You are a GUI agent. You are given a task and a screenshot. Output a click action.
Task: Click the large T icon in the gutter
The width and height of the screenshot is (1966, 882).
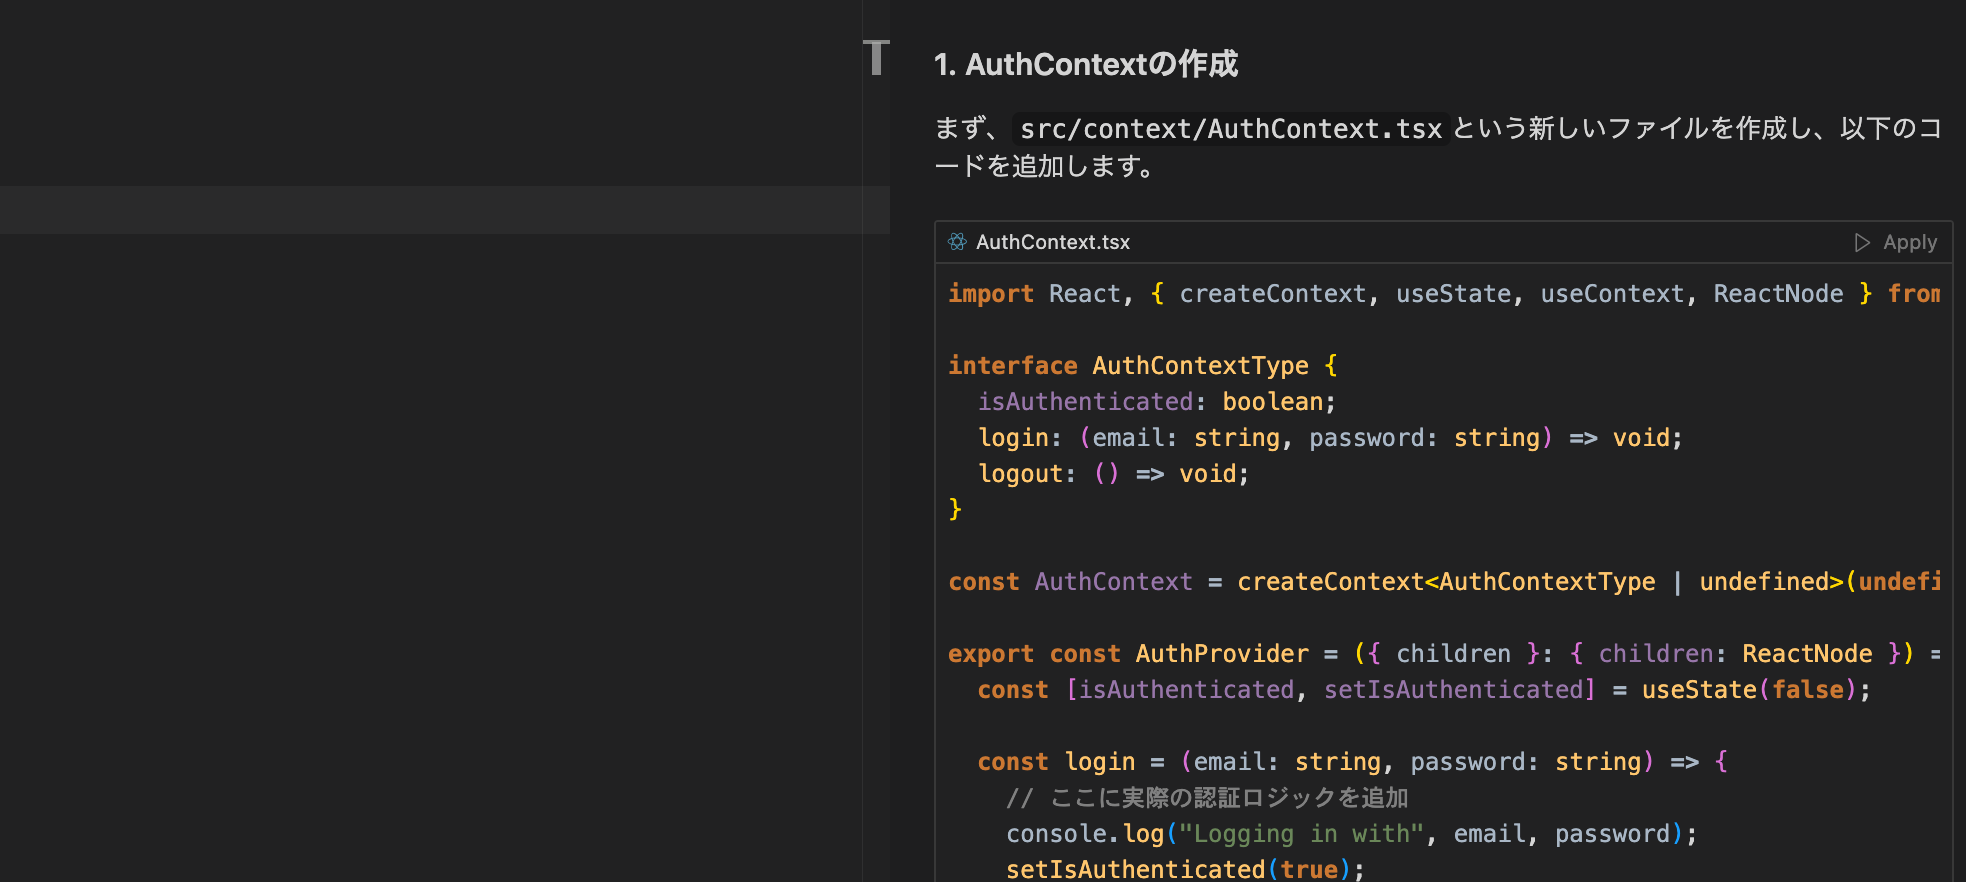coord(876,58)
